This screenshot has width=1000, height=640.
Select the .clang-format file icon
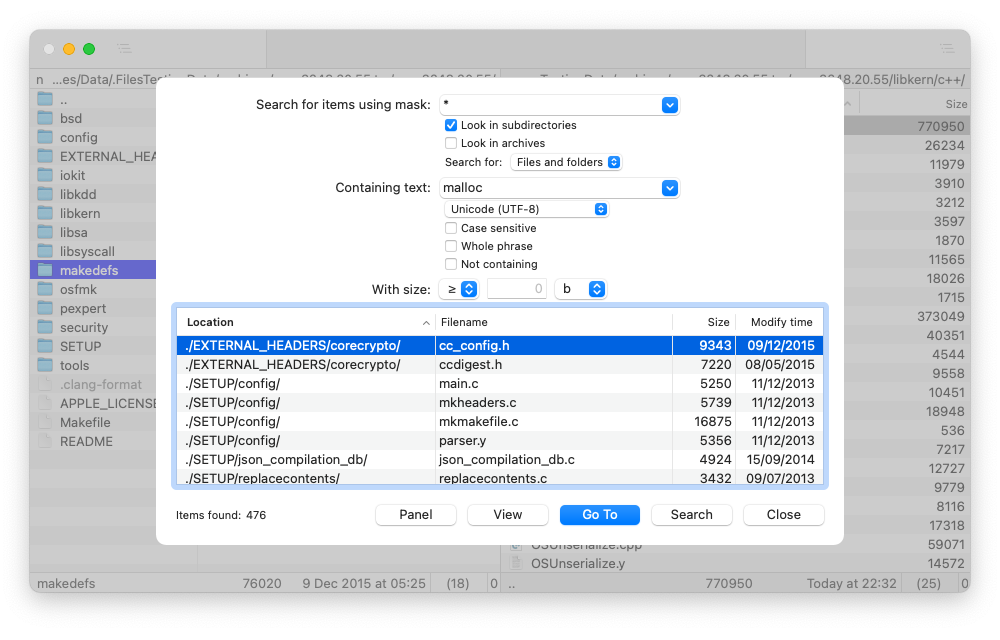[x=44, y=383]
